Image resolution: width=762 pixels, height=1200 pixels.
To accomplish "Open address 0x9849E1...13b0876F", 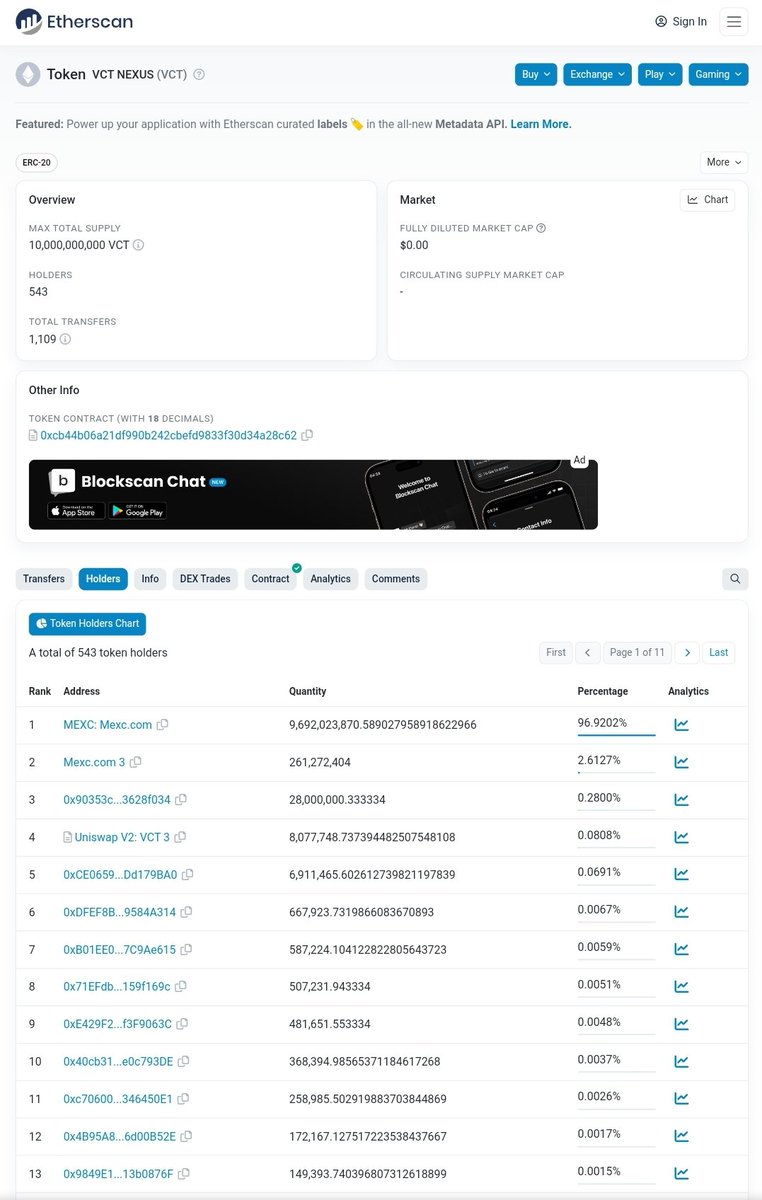I will (118, 1174).
